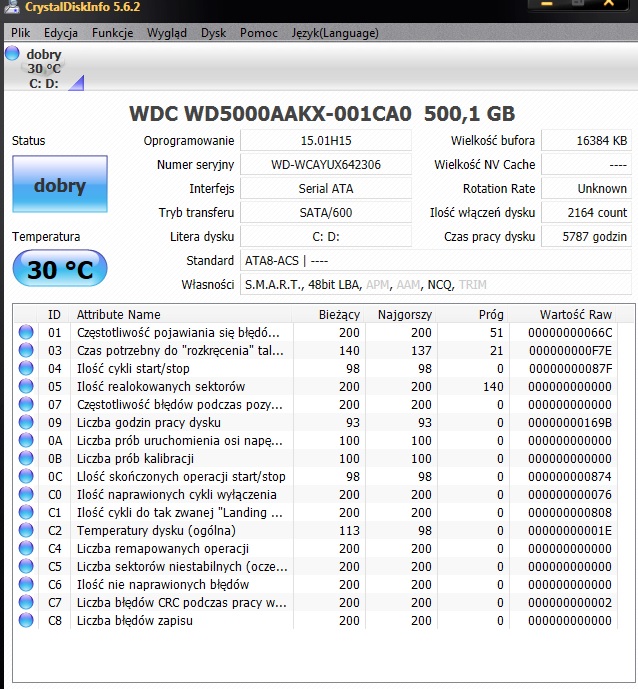This screenshot has width=638, height=689.
Task: Select row Liczba prób kalibracji
Action: (315, 458)
